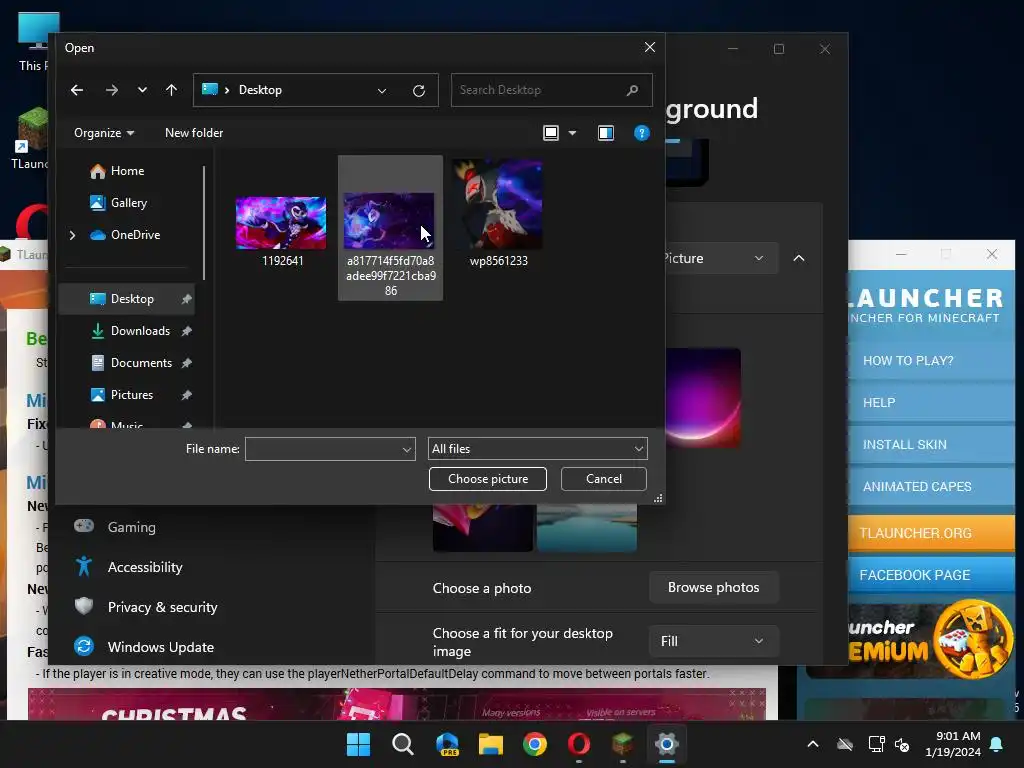This screenshot has width=1024, height=768.
Task: Change view layout icon
Action: [x=551, y=133]
